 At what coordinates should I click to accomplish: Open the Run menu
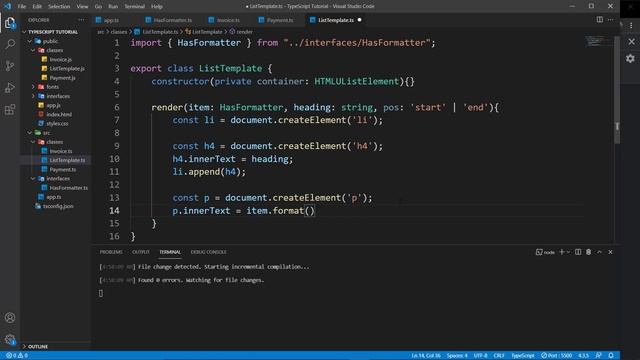tap(113, 7)
